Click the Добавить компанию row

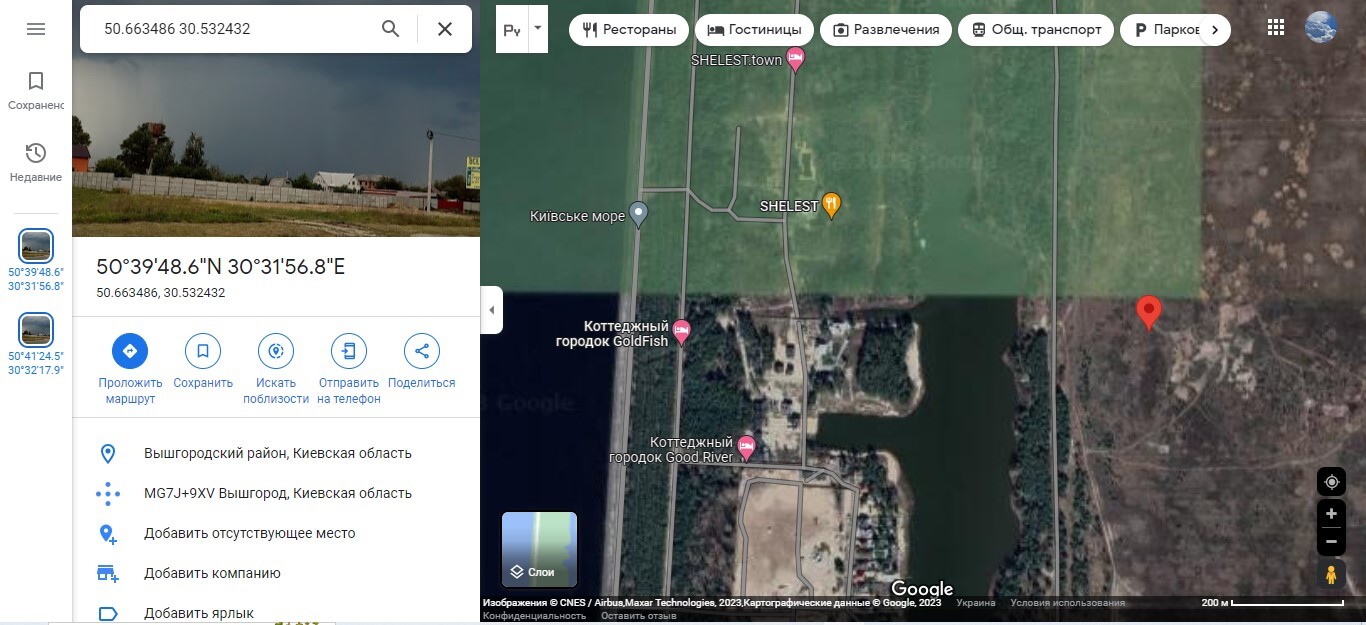276,573
